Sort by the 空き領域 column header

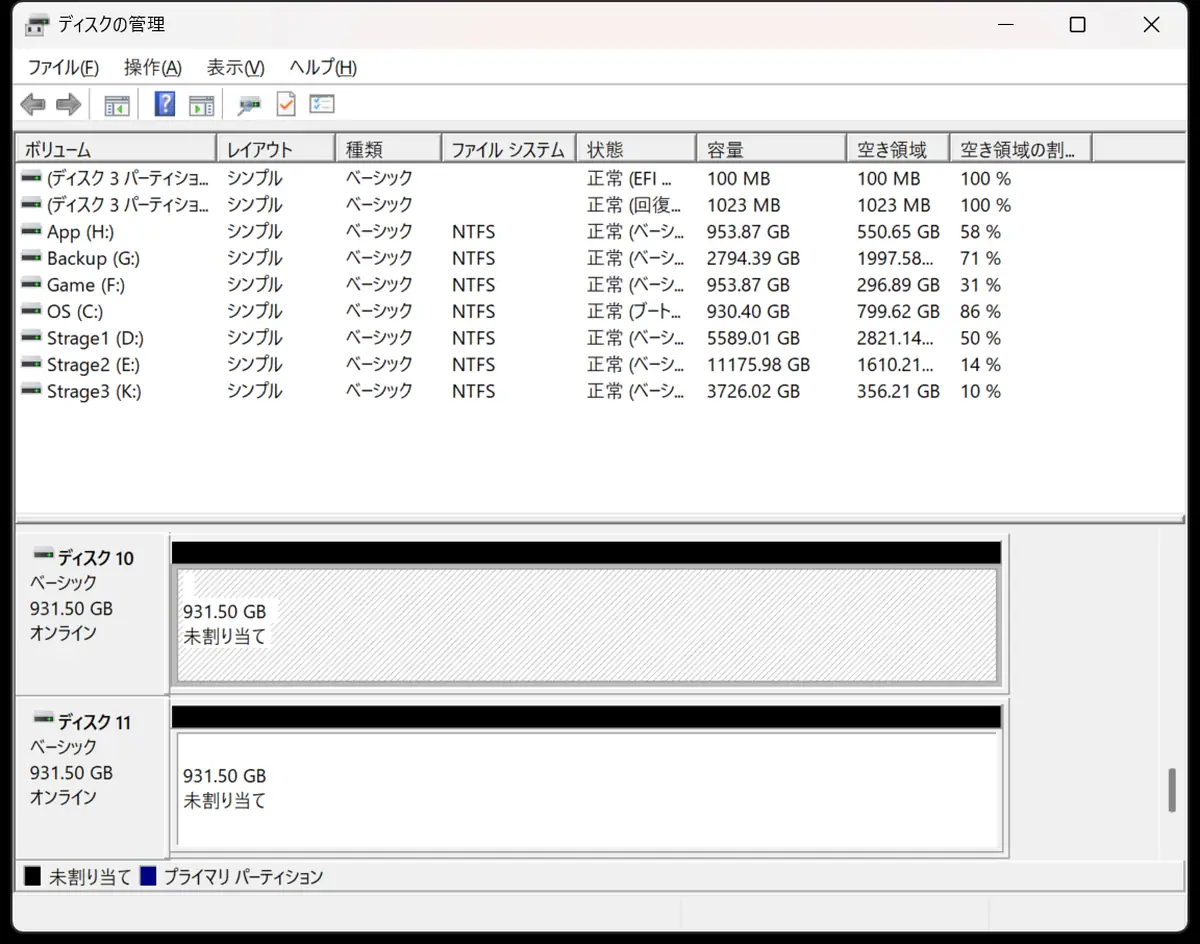tap(898, 149)
